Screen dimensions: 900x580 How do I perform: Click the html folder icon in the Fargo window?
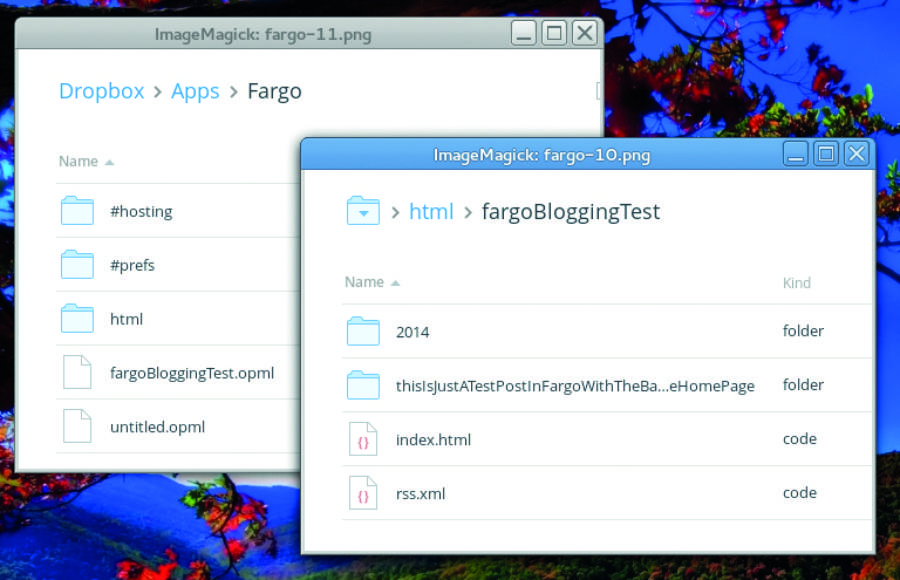[x=77, y=318]
